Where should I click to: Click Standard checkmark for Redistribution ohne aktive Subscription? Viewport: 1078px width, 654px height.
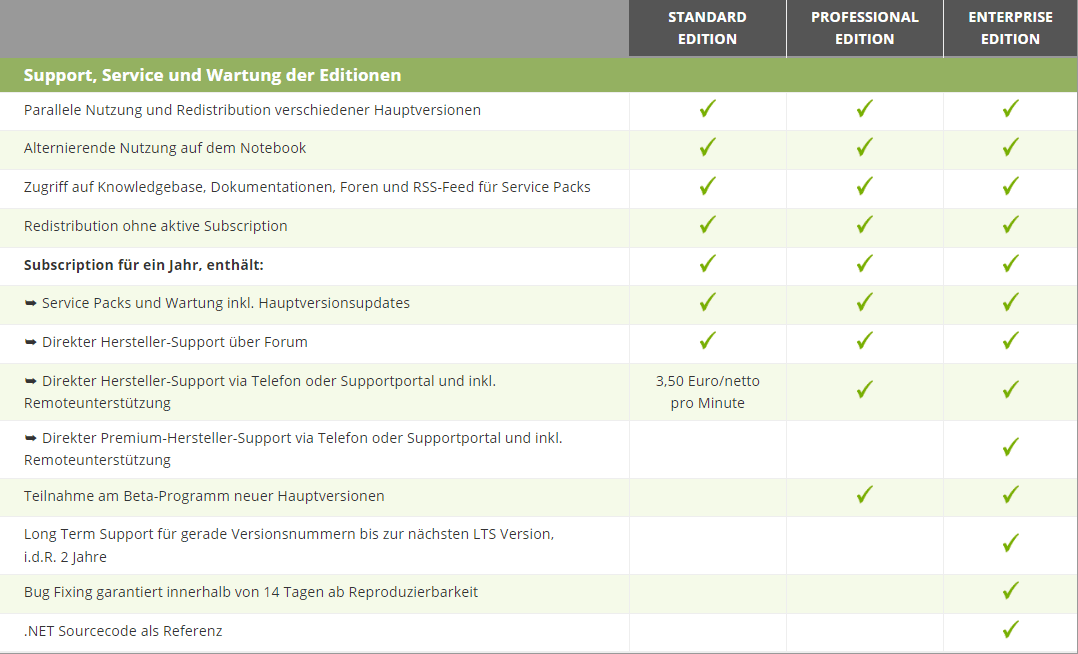tap(707, 225)
